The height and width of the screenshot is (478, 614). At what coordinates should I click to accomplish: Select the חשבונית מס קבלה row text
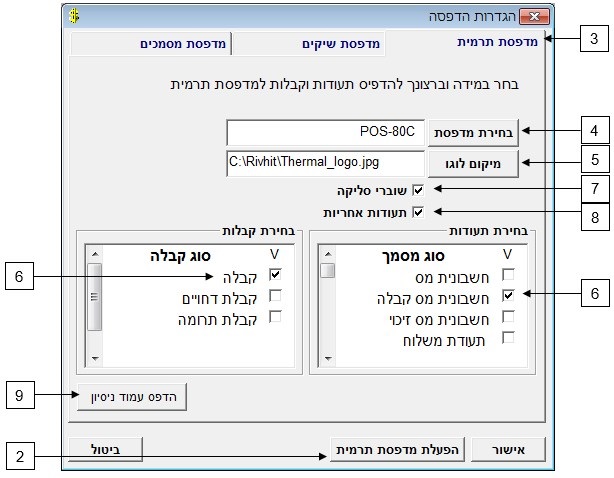[x=433, y=299]
